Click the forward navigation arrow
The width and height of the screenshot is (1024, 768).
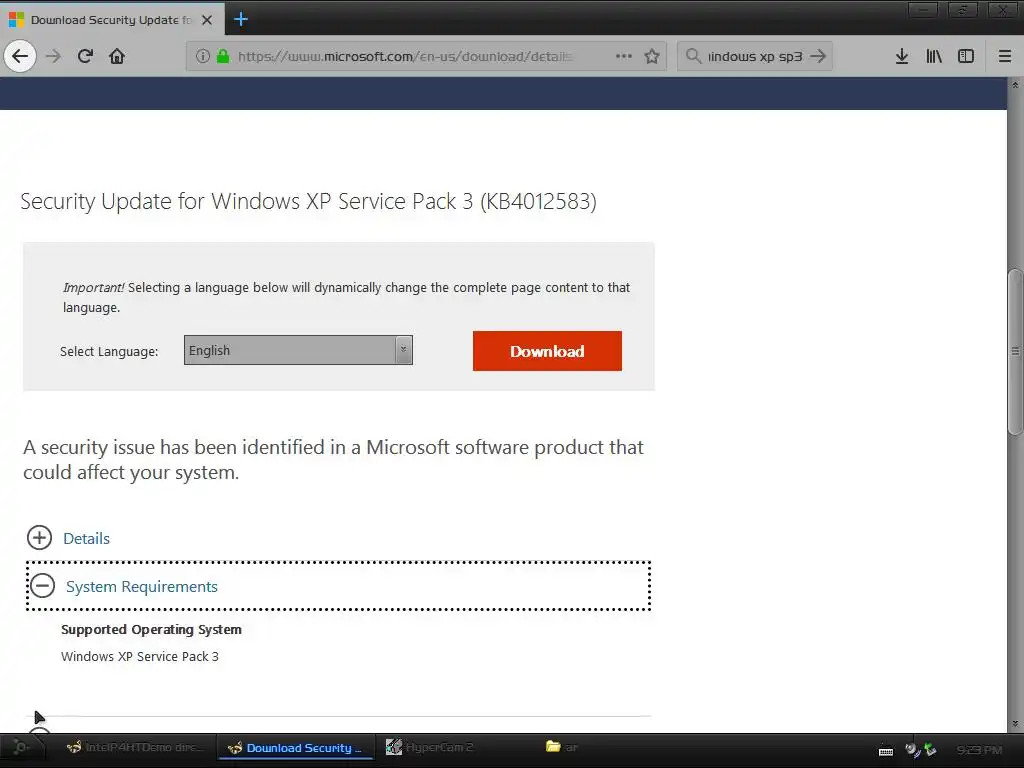click(x=53, y=56)
